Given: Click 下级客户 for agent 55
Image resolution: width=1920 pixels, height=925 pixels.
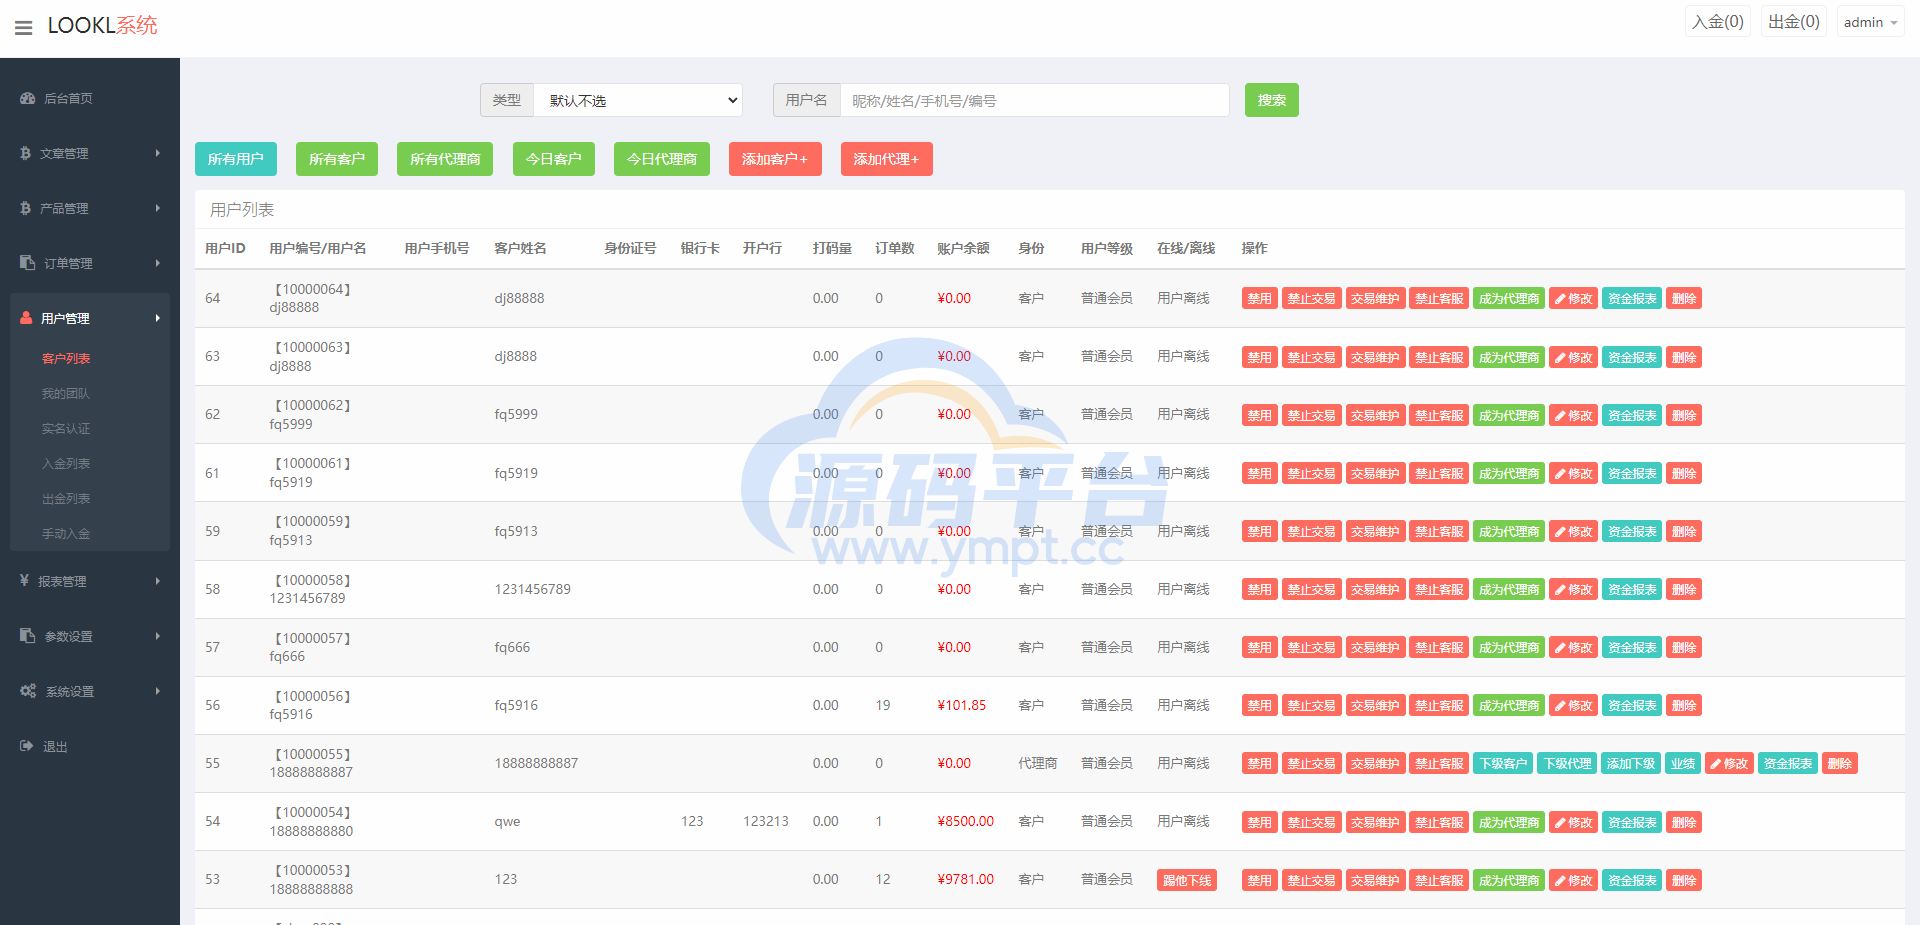Looking at the screenshot, I should [x=1503, y=763].
